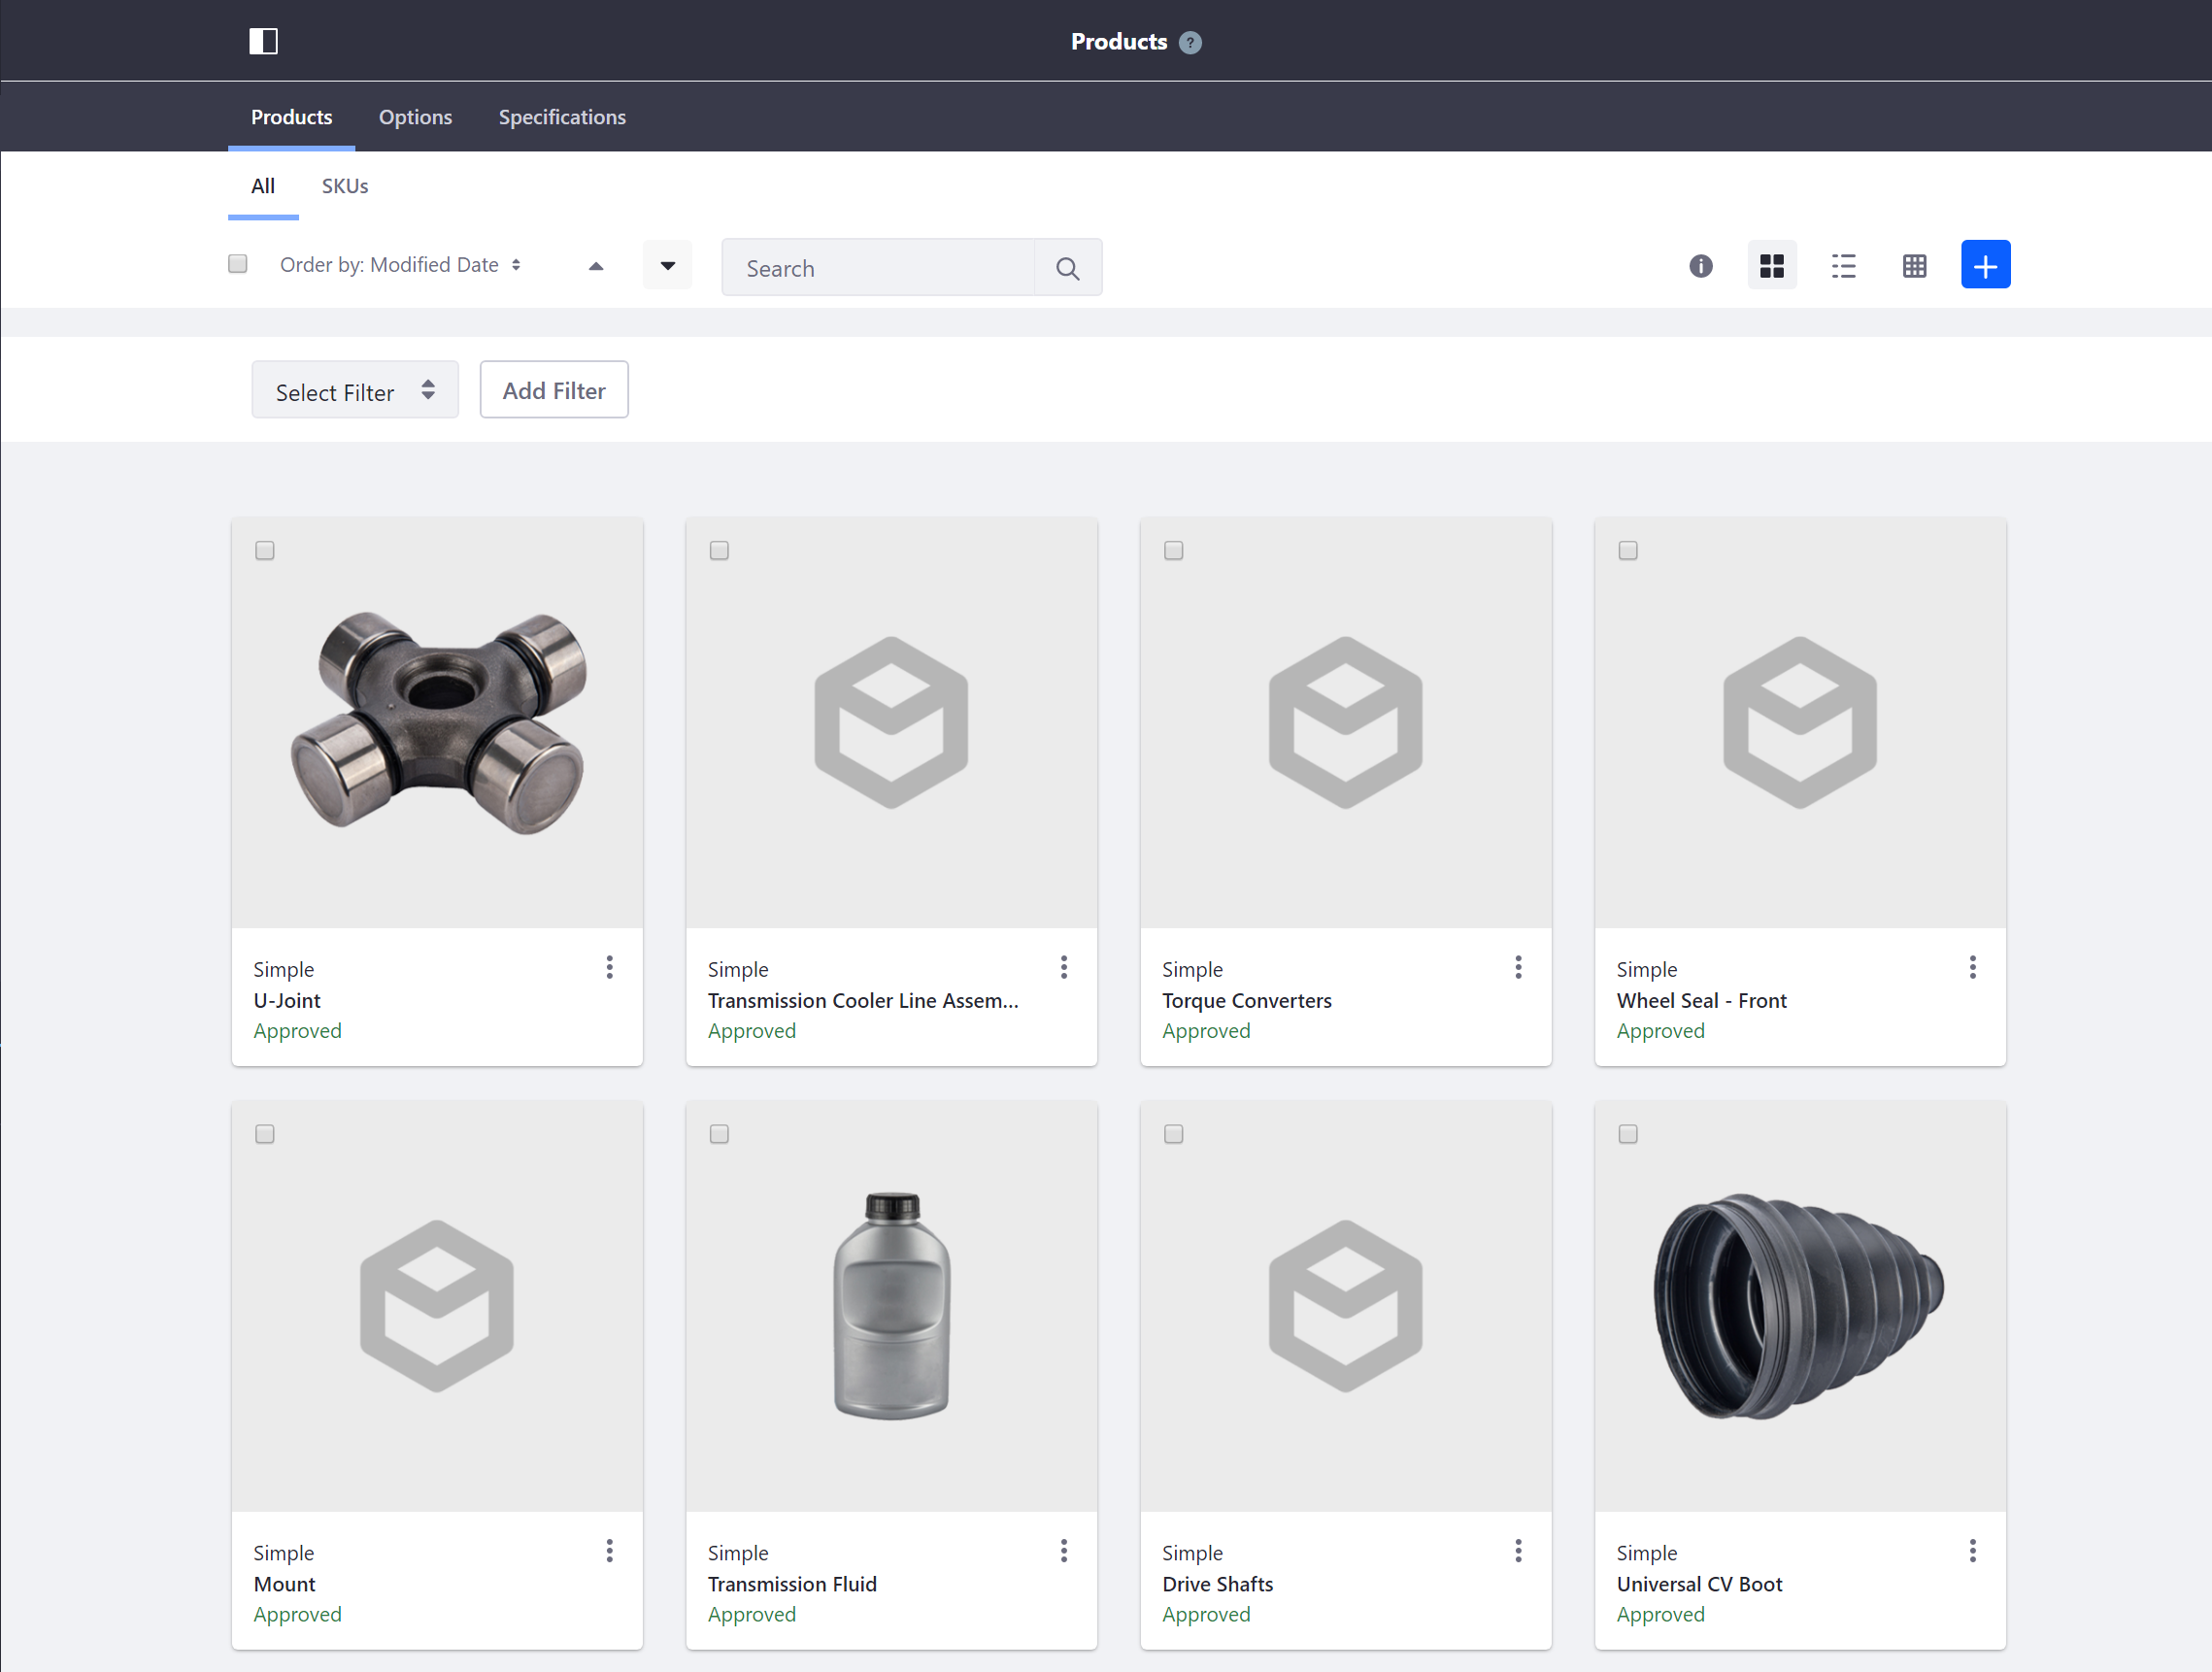Switch to list view layout
The width and height of the screenshot is (2212, 1672).
pyautogui.click(x=1843, y=267)
